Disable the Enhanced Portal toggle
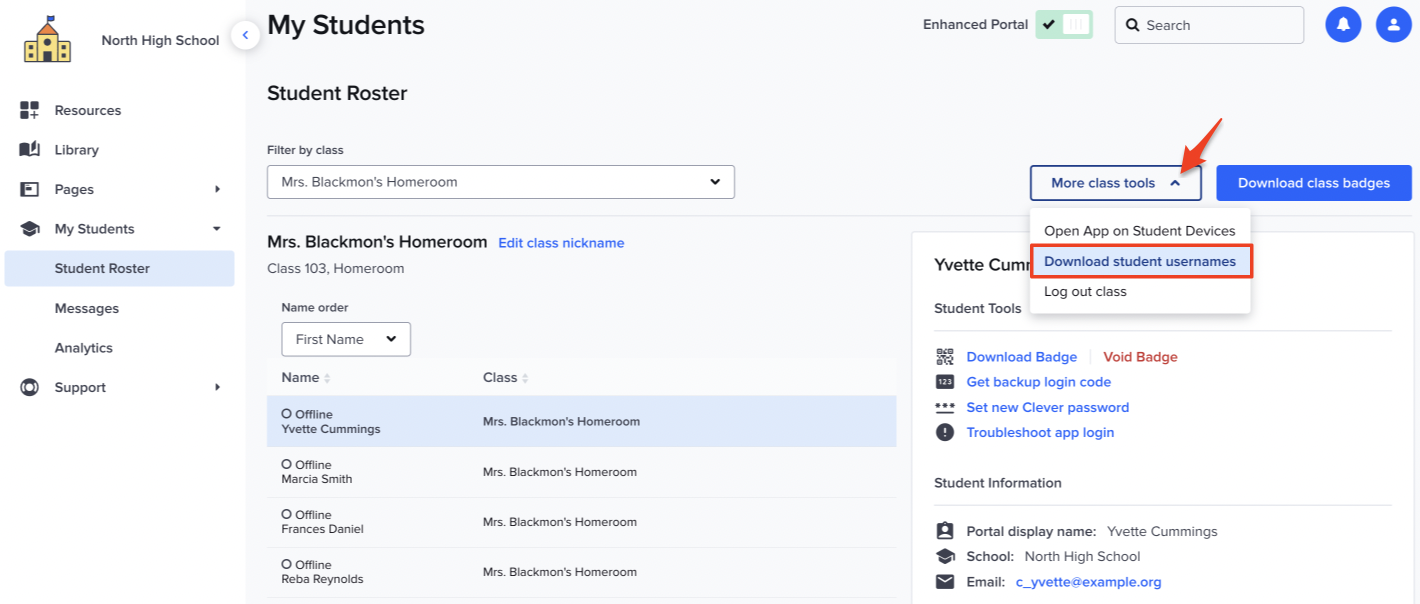The width and height of the screenshot is (1420, 604). [x=1064, y=24]
